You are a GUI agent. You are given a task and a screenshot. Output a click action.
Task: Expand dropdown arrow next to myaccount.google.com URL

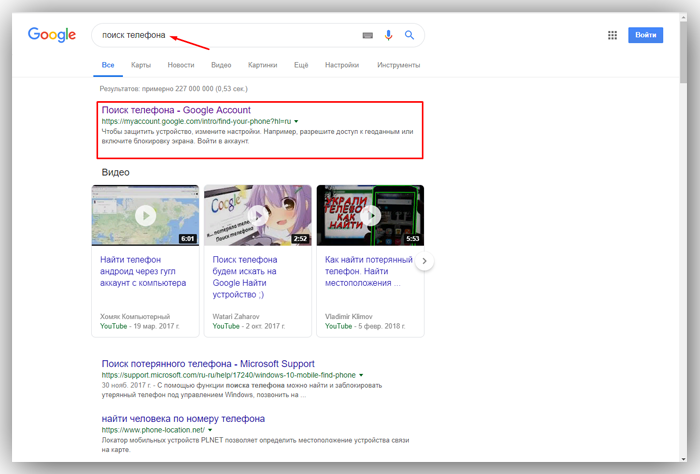tap(296, 121)
